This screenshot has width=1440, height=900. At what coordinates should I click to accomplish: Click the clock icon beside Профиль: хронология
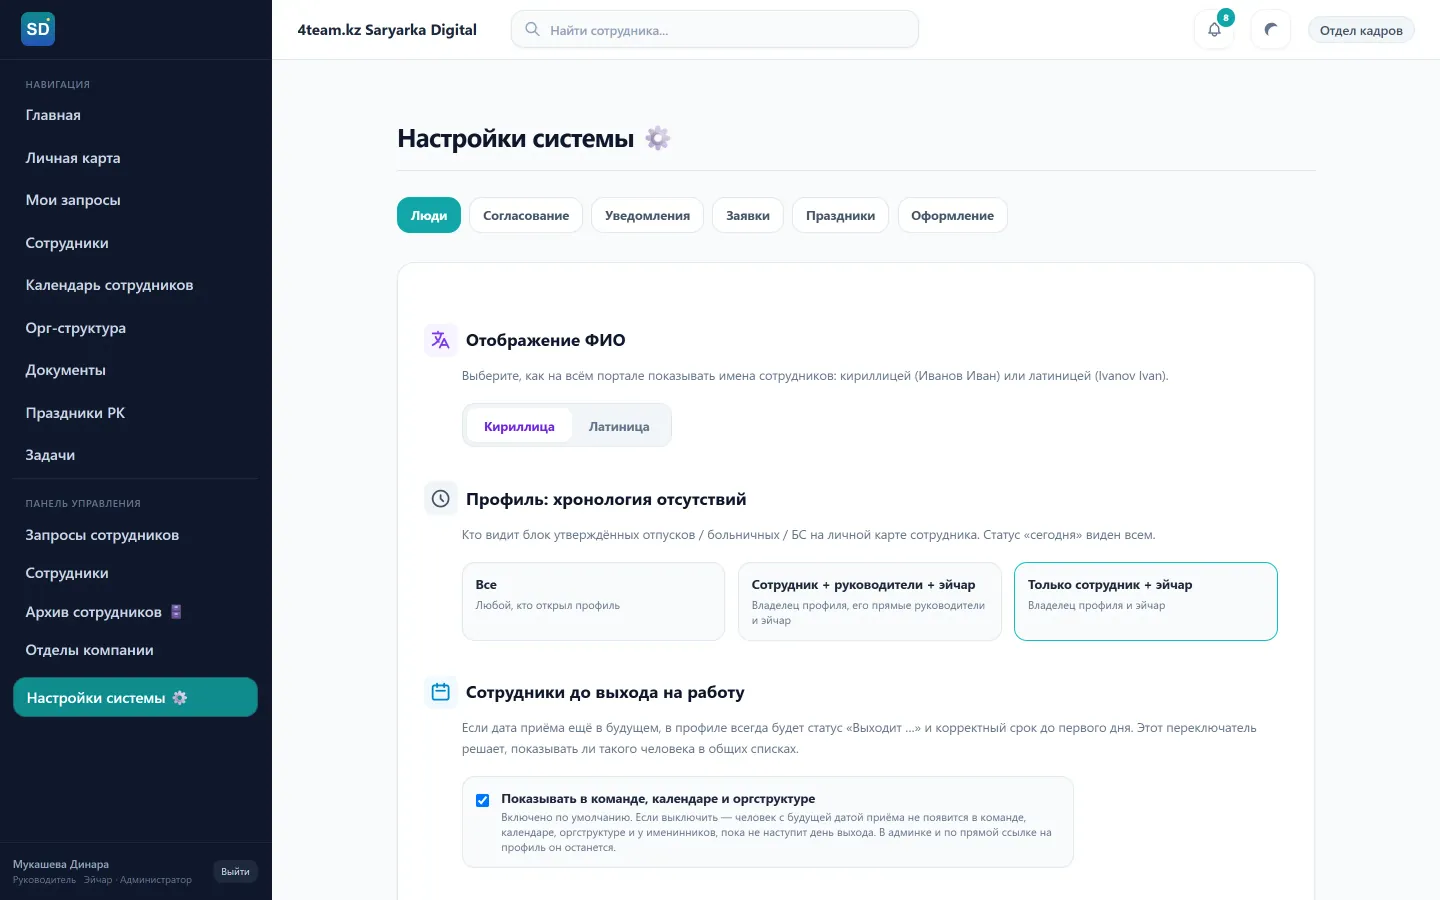[x=440, y=499]
